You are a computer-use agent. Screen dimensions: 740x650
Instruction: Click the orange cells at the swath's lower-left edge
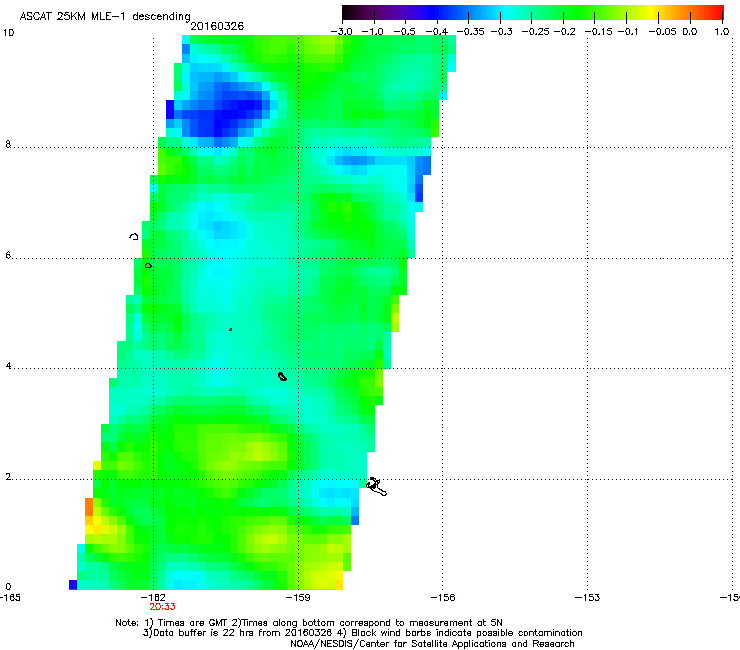[x=89, y=511]
